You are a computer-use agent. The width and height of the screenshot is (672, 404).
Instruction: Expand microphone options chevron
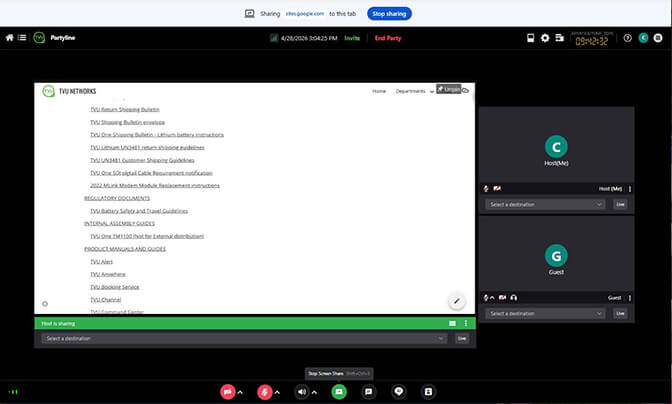(277, 392)
